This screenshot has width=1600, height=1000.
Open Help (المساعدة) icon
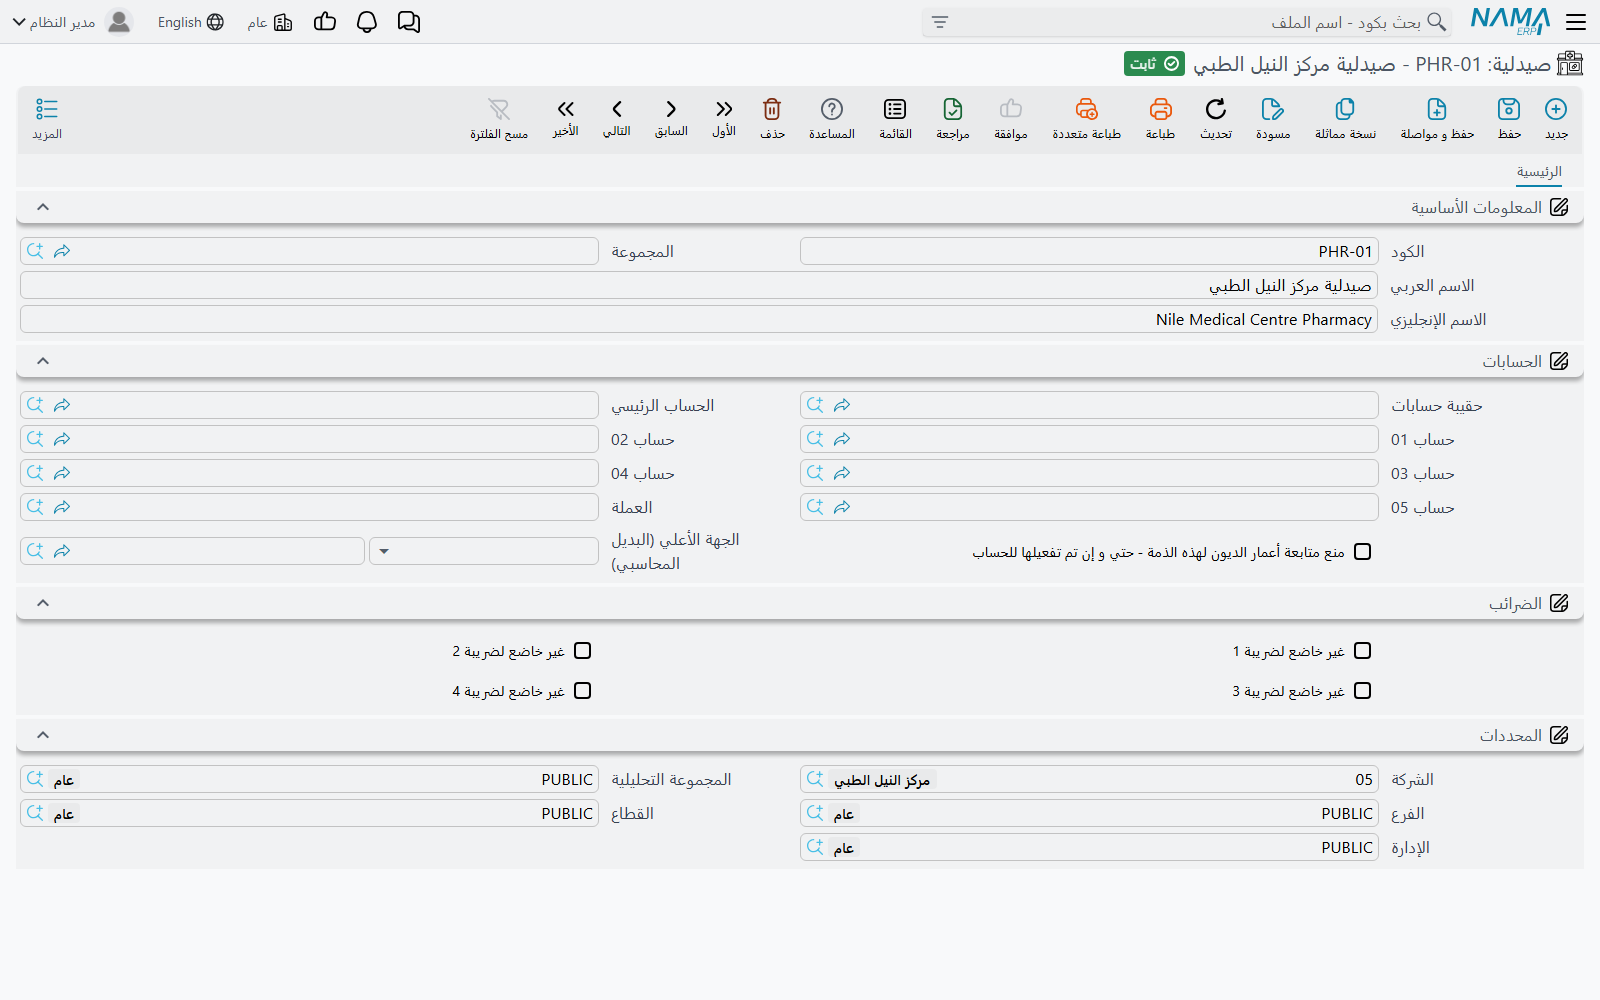[832, 109]
